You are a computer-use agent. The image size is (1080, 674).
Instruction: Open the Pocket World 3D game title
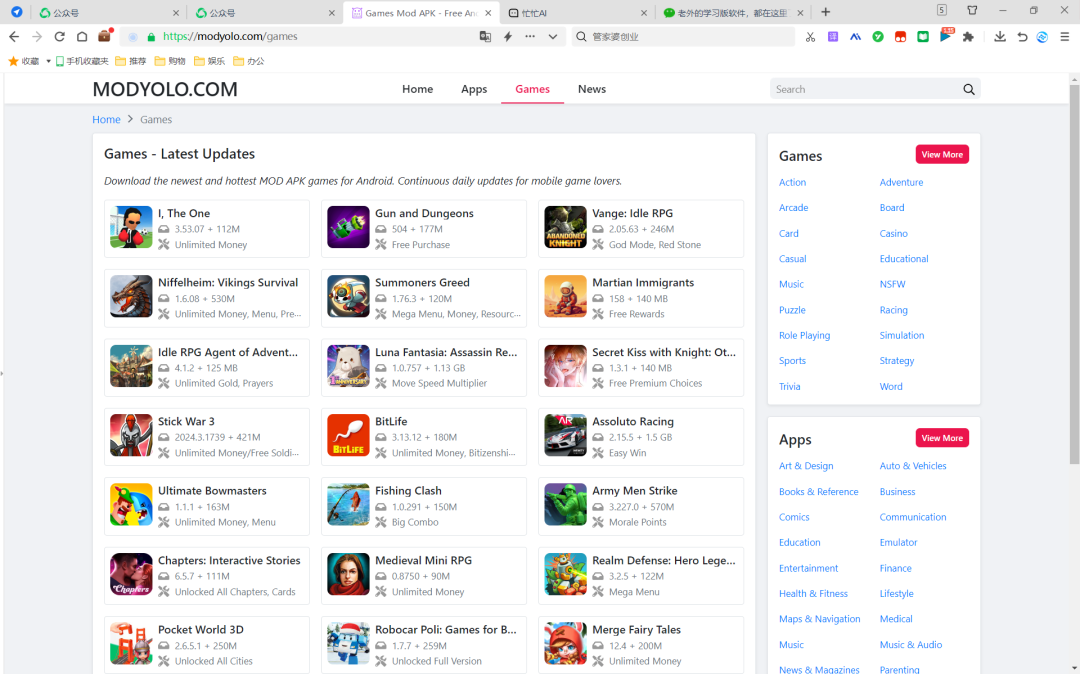(x=200, y=630)
